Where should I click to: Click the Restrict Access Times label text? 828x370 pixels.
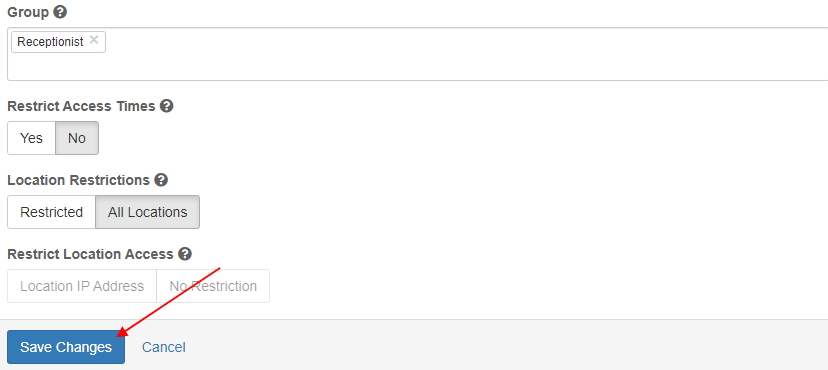(81, 106)
